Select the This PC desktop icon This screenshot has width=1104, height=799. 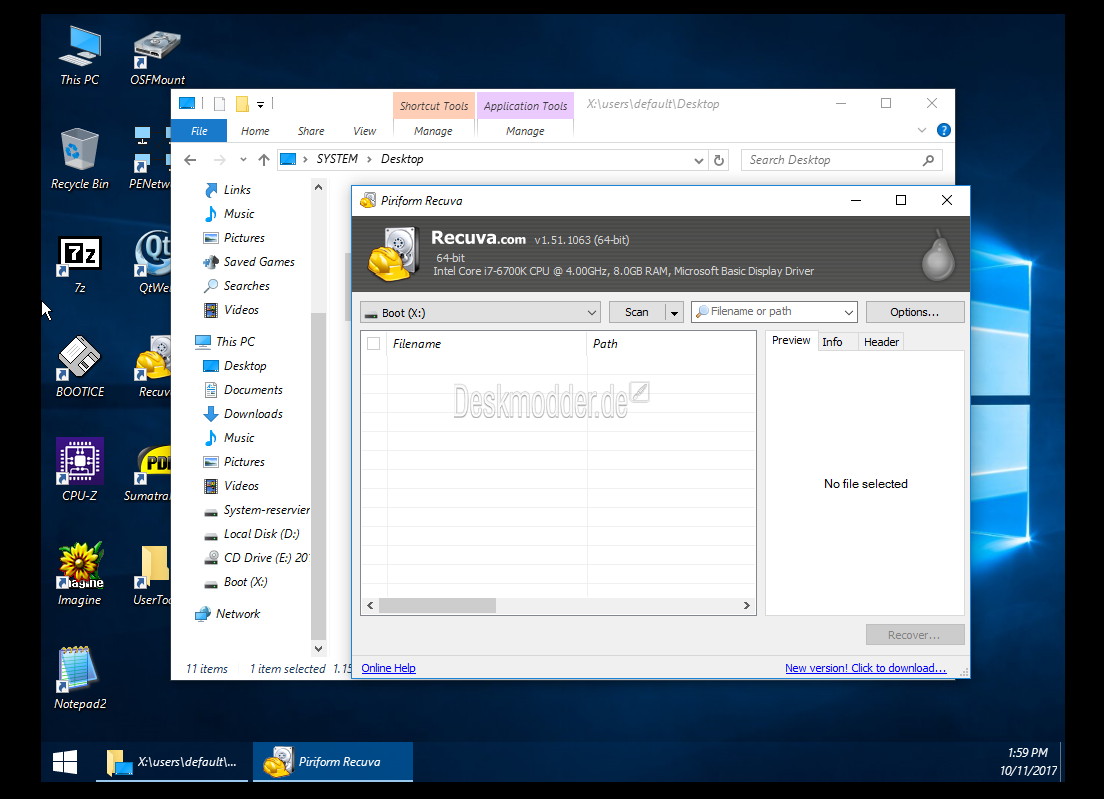tap(80, 56)
